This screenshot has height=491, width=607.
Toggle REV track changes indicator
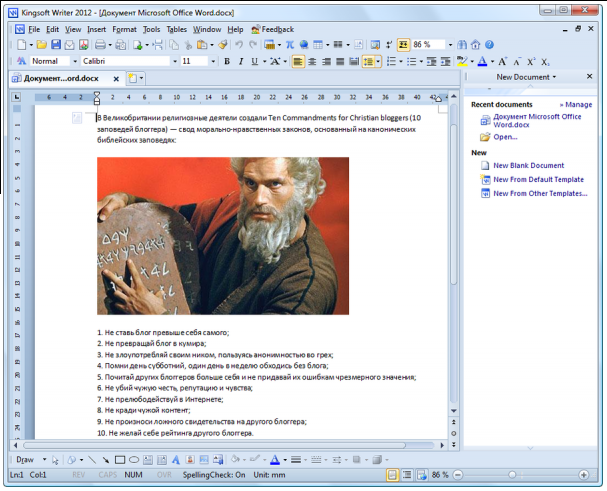tap(77, 474)
